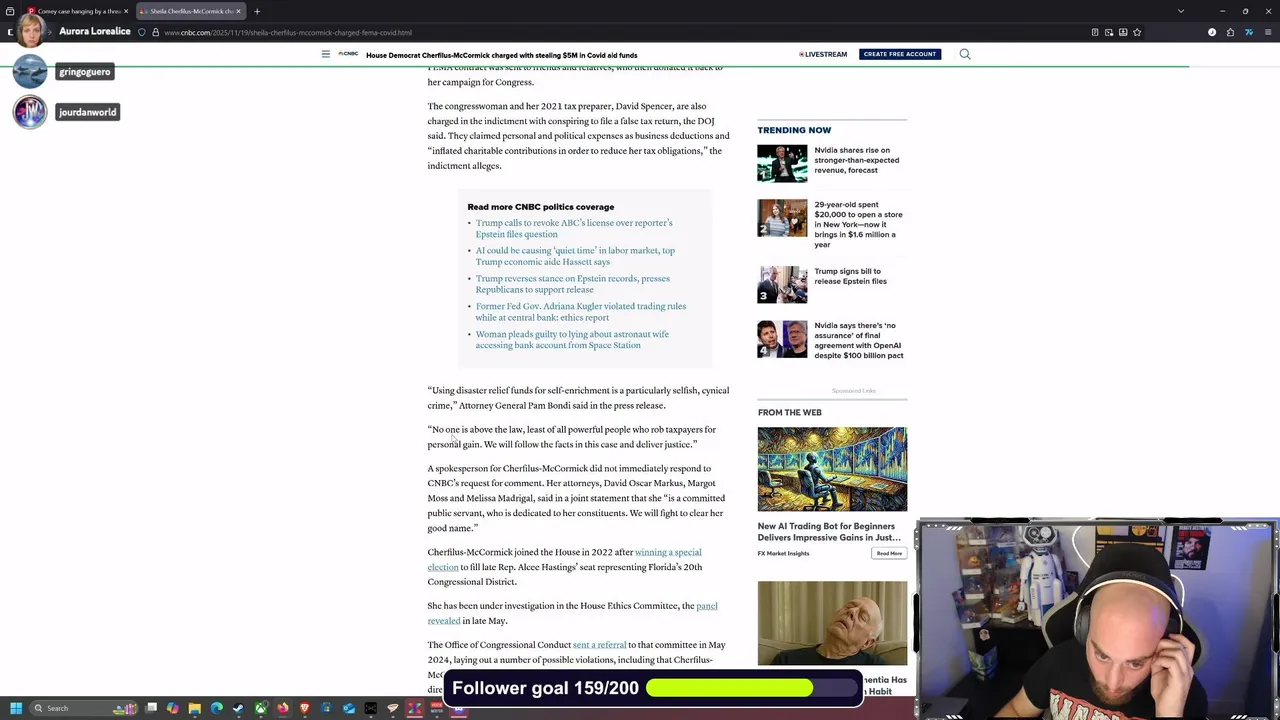This screenshot has width=1280, height=720.
Task: Click the gringoguero user avatar
Action: (x=30, y=71)
